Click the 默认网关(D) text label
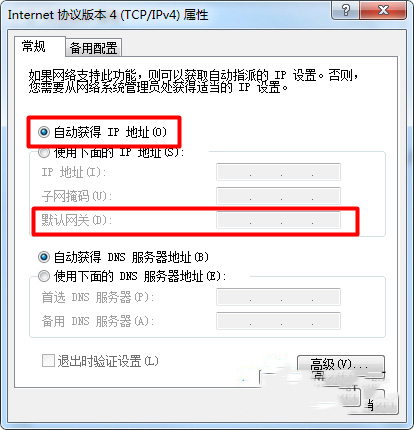Image resolution: width=414 pixels, height=430 pixels. click(77, 220)
